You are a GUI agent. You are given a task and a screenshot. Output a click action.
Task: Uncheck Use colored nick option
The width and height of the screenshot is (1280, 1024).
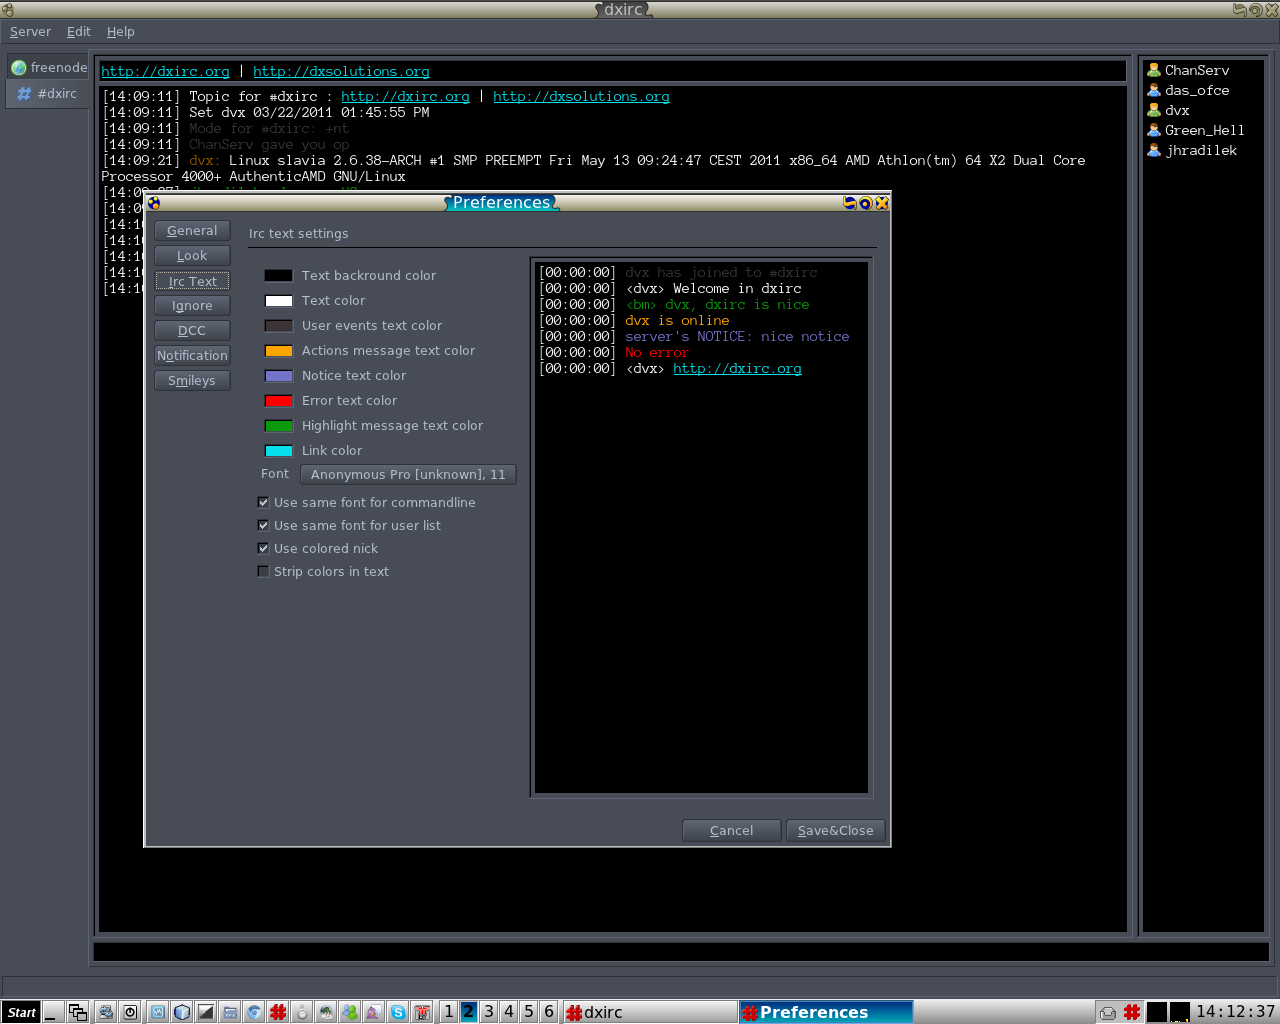coord(263,549)
